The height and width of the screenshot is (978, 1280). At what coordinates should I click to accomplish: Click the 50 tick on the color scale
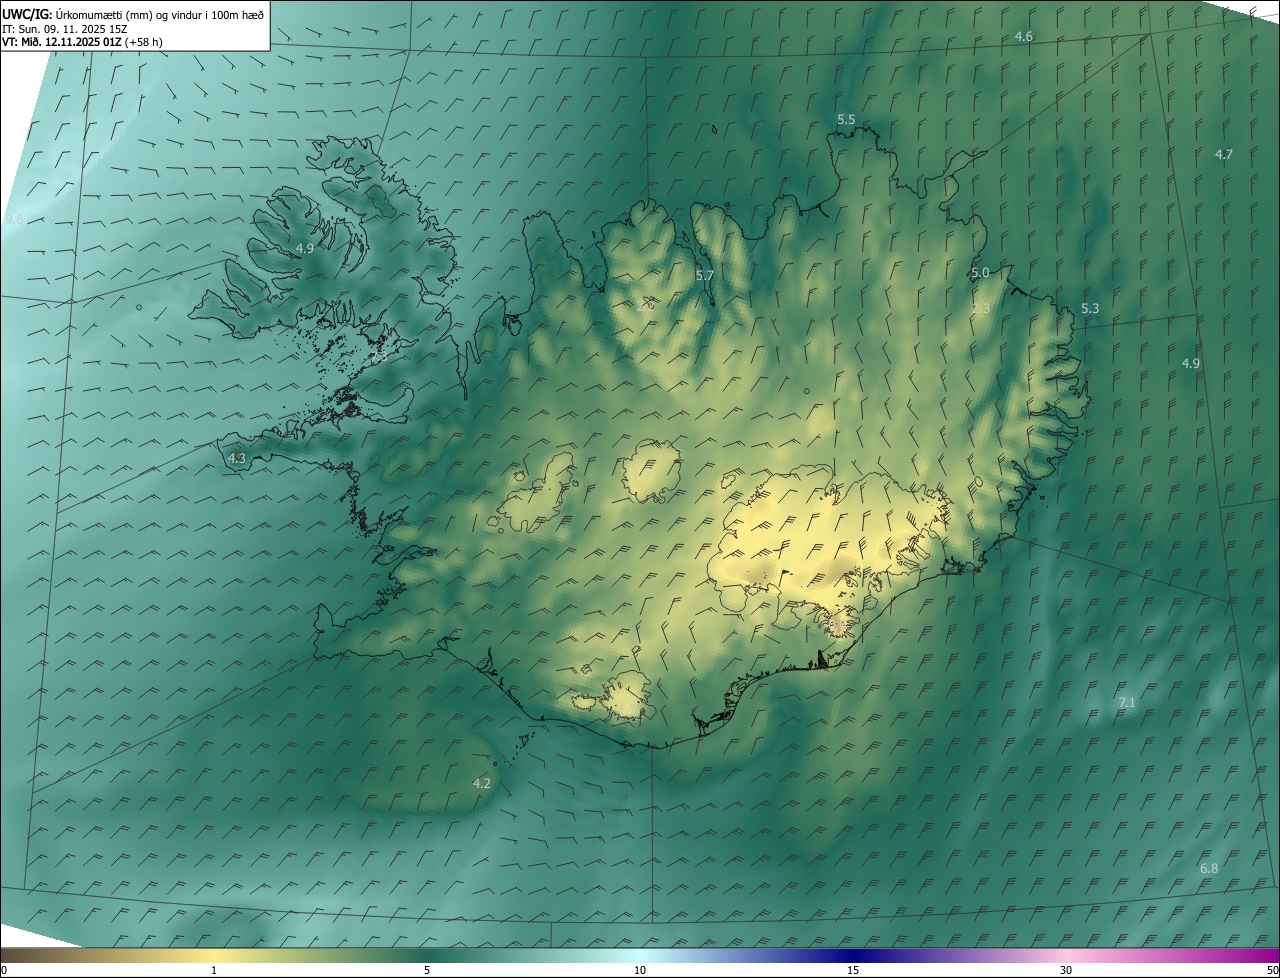pos(1272,971)
